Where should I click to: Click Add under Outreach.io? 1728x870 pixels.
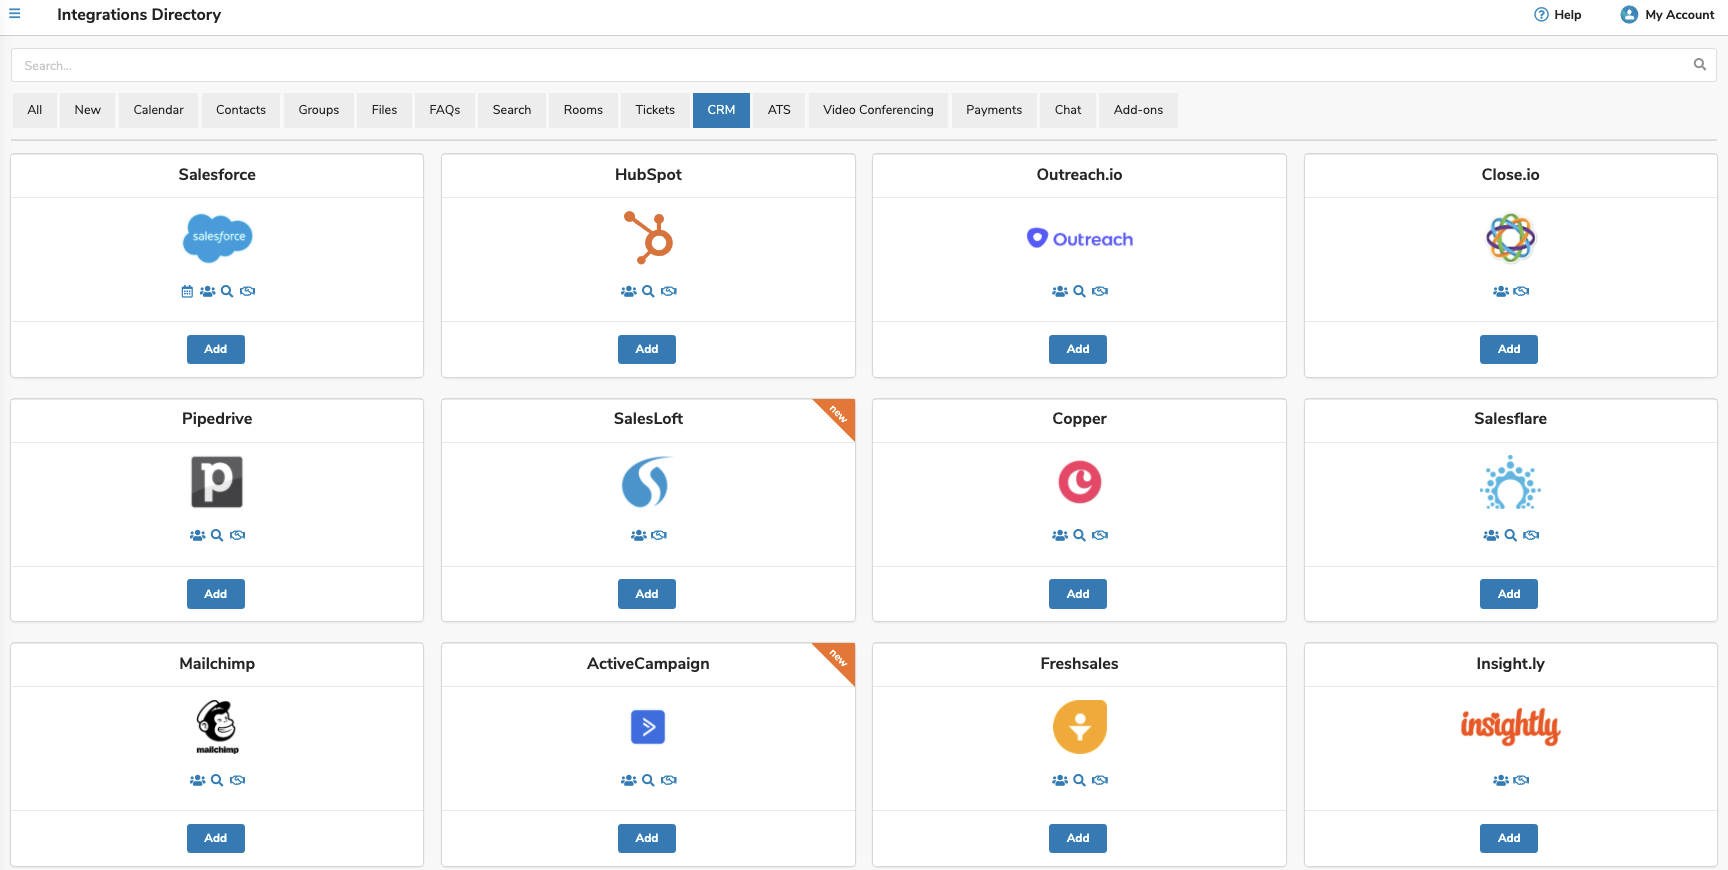click(1078, 349)
